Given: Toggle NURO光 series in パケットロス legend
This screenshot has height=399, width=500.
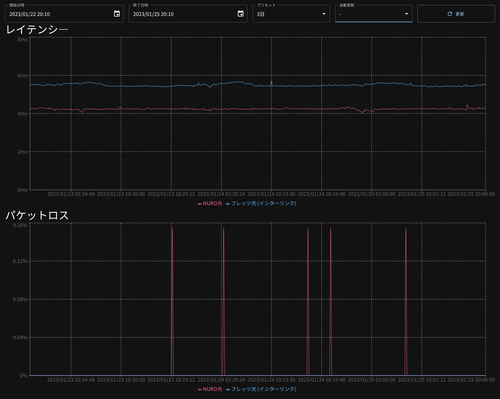Looking at the screenshot, I should click(x=210, y=389).
